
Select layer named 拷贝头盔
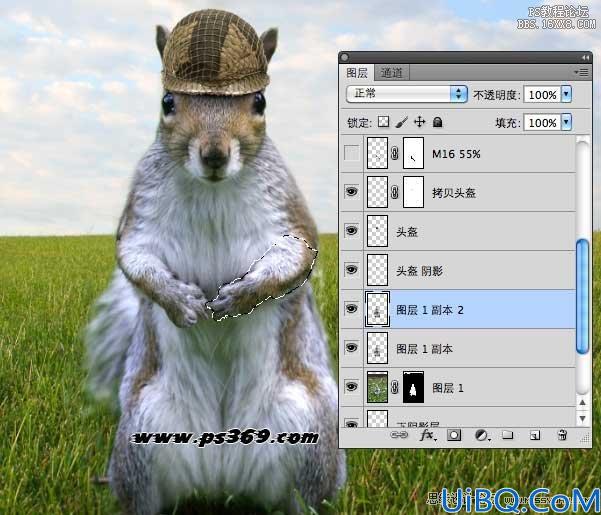point(453,193)
